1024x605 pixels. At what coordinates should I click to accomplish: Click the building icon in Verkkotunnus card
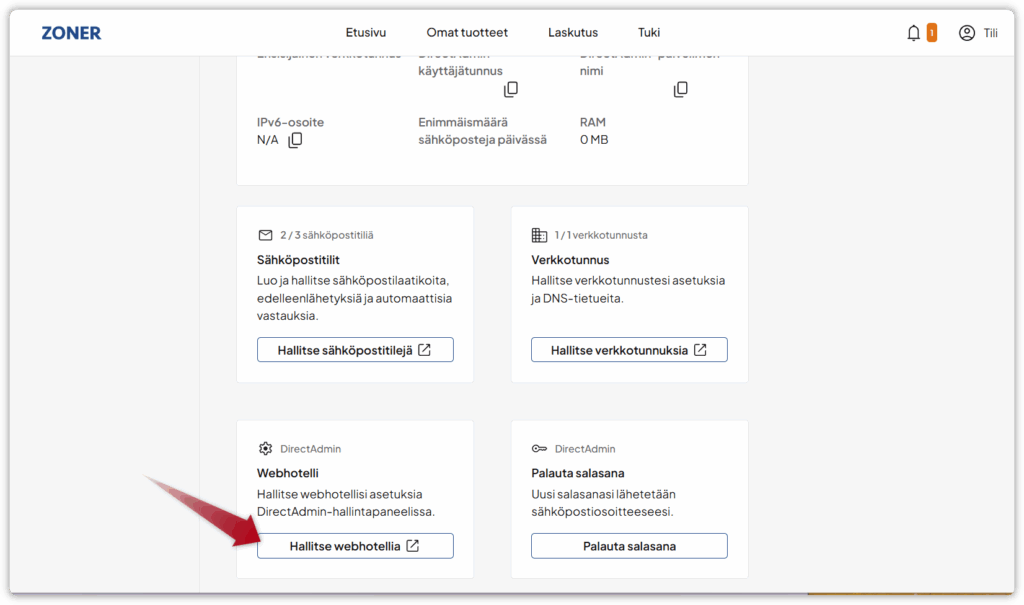tap(539, 235)
